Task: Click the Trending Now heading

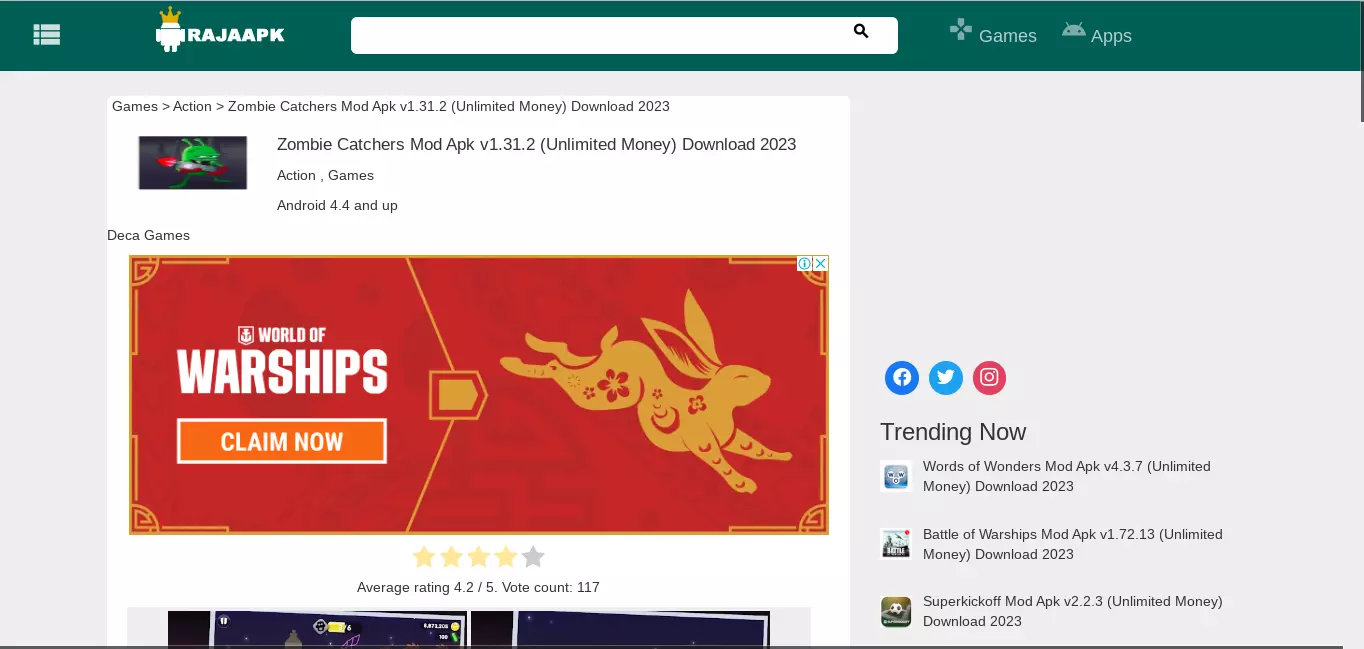Action: 953,432
